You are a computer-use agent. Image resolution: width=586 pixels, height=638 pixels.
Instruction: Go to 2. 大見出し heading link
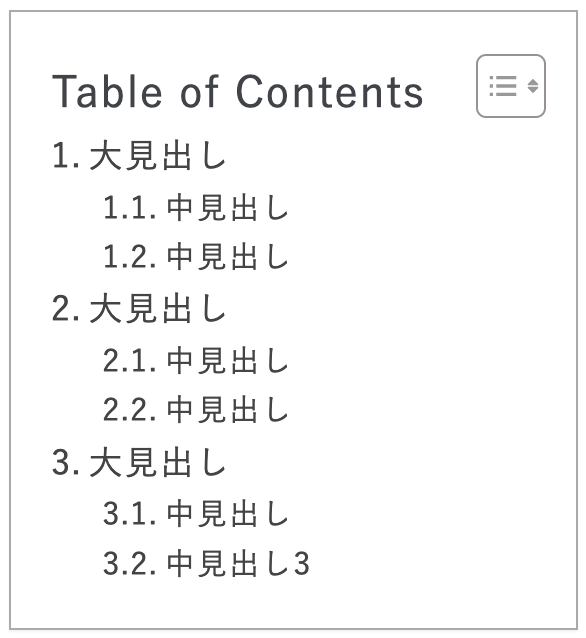tap(139, 308)
